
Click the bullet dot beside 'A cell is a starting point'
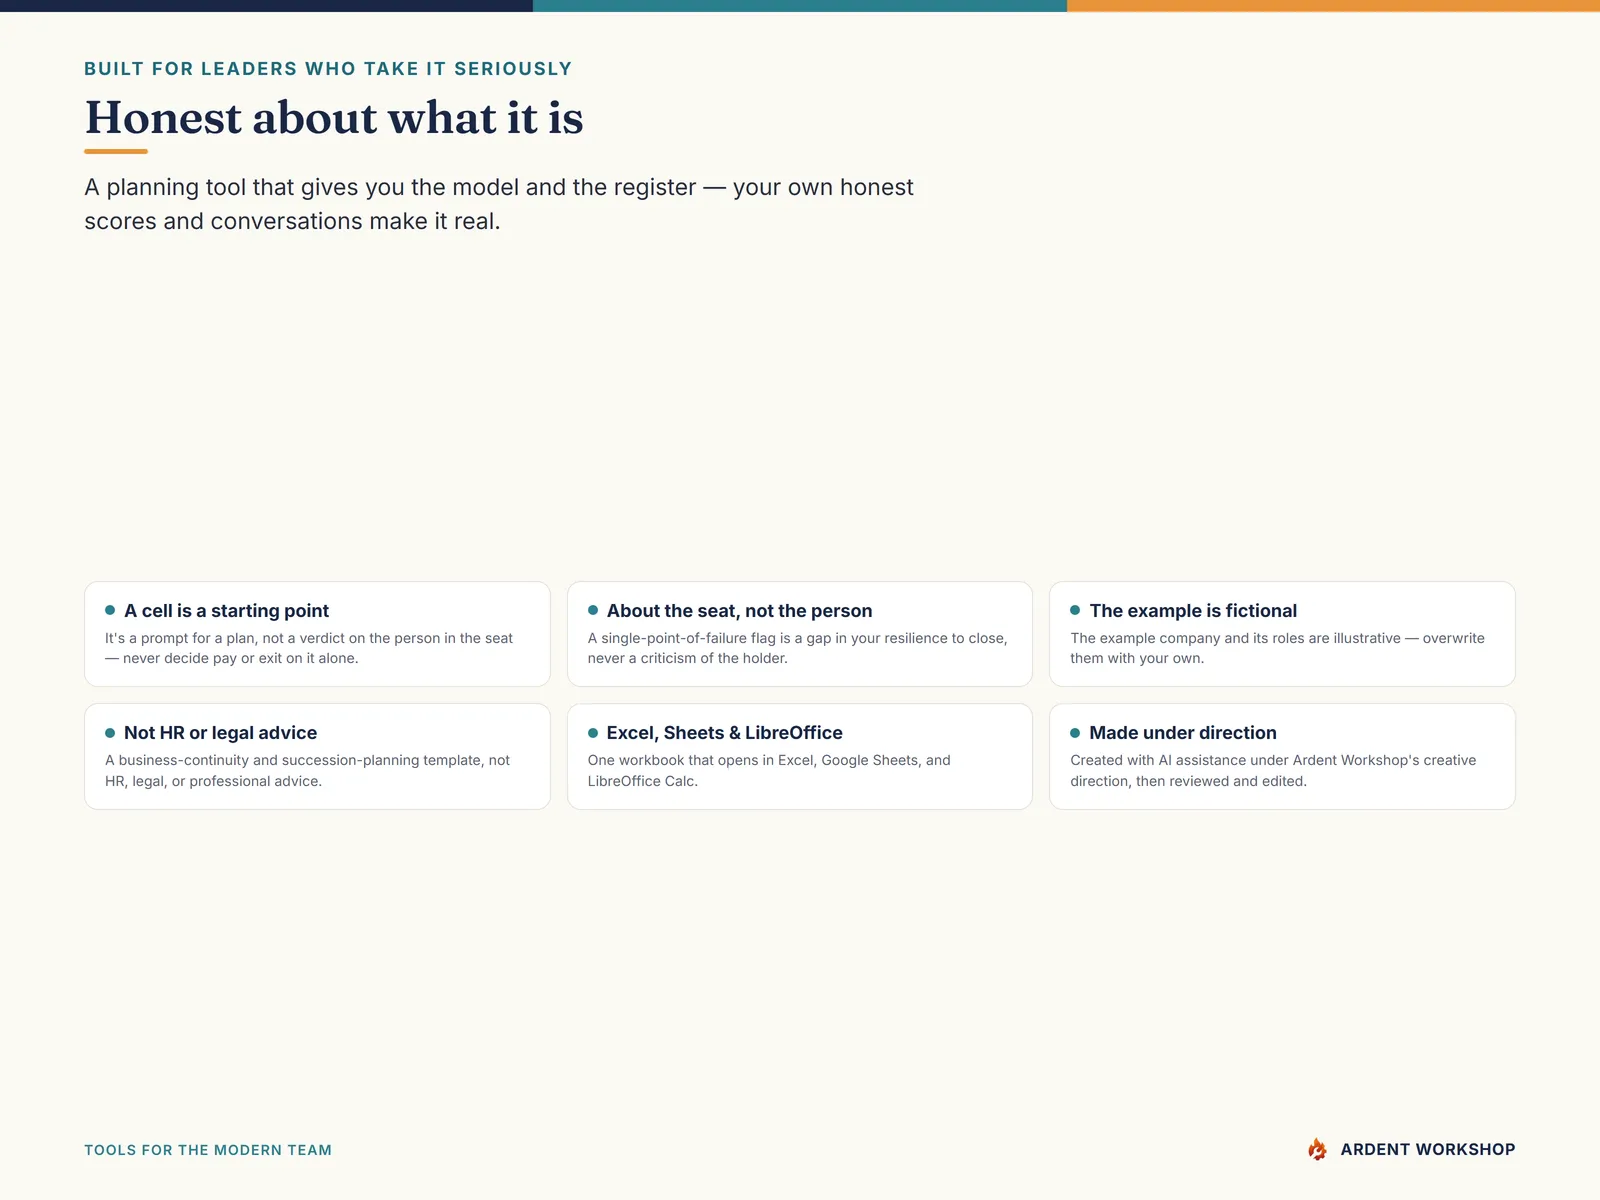click(110, 610)
